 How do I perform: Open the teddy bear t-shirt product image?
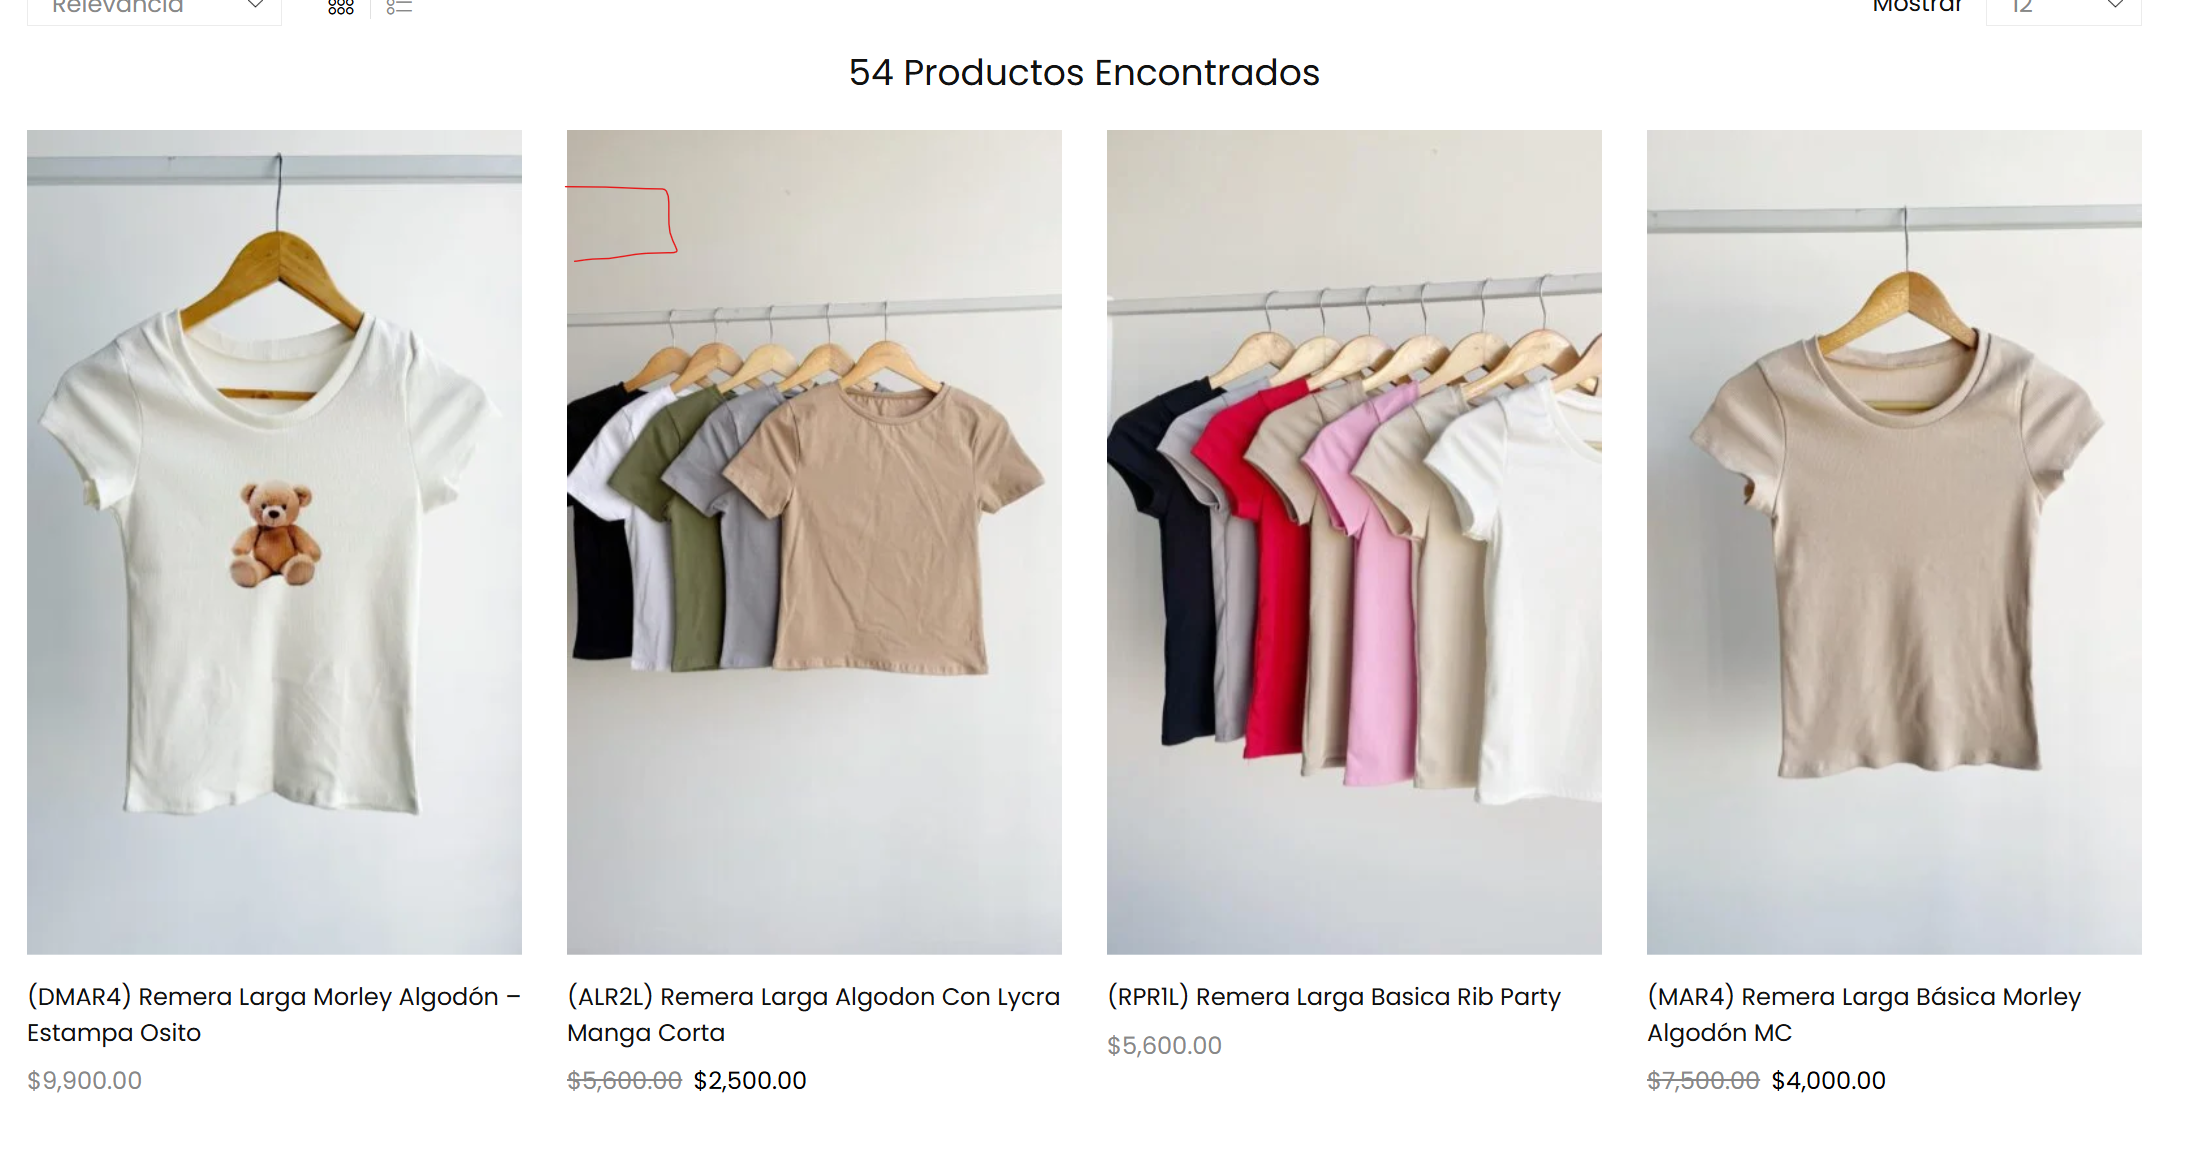(274, 542)
